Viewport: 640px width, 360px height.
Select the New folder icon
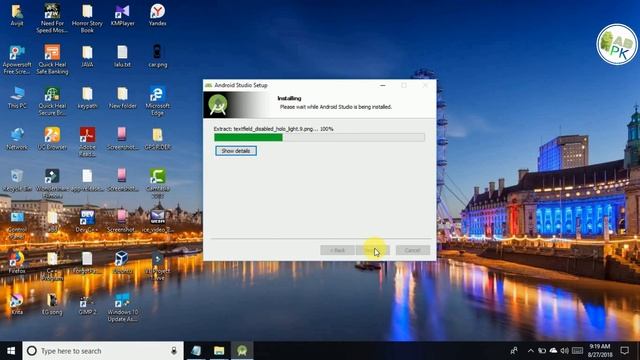(122, 98)
